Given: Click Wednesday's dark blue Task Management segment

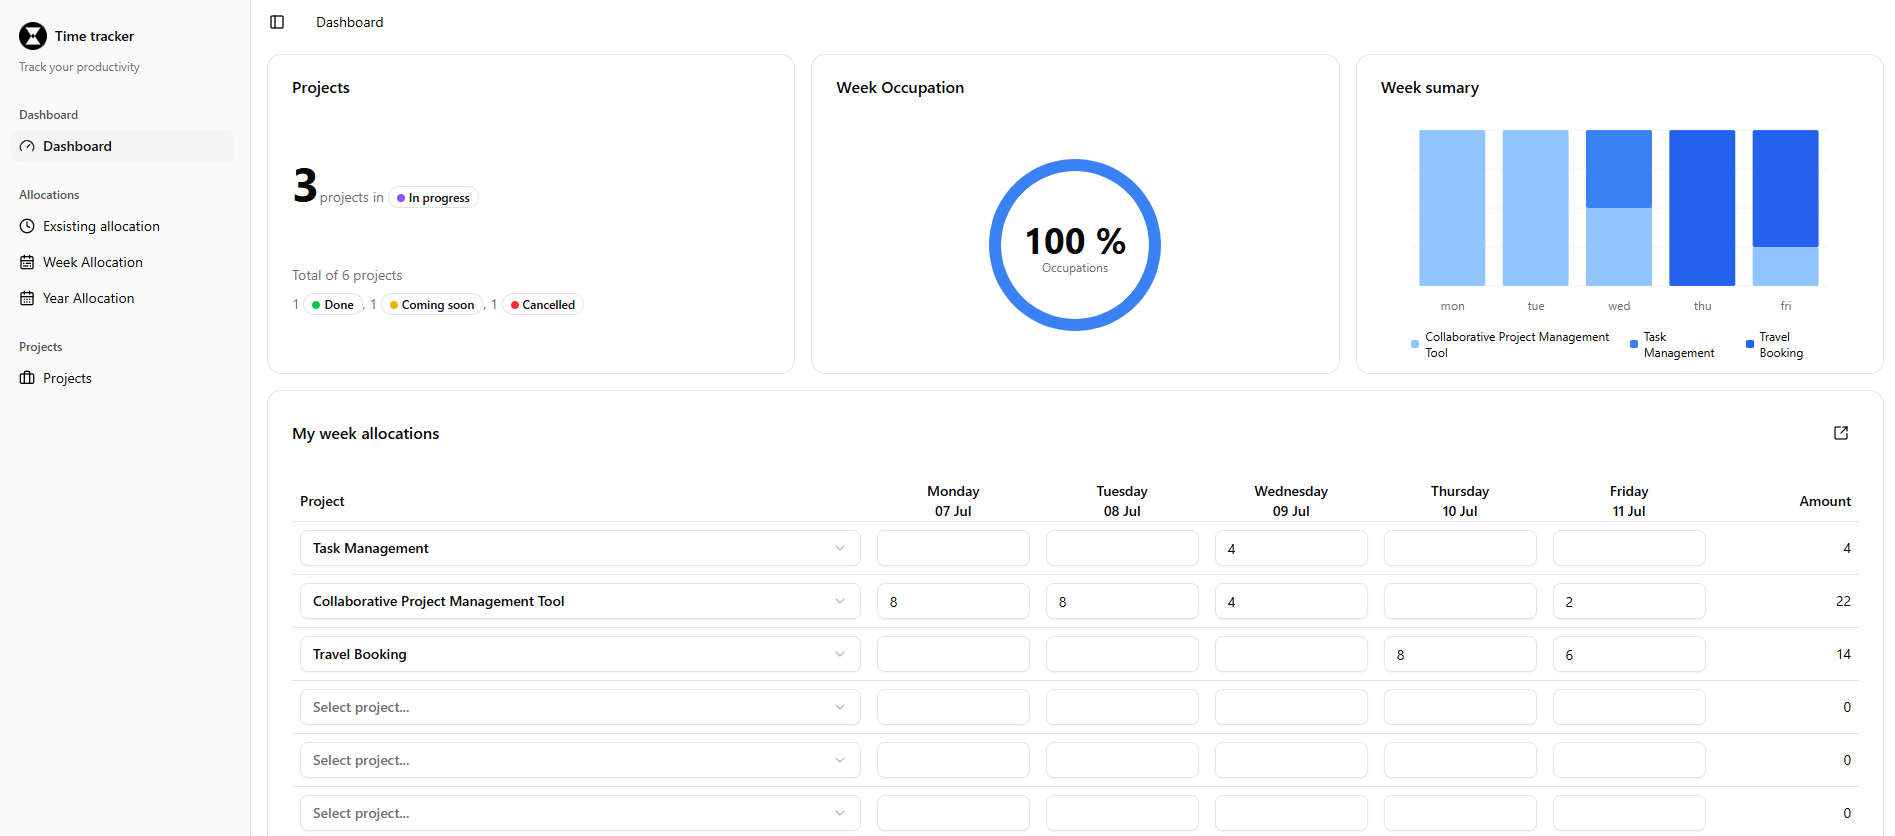Looking at the screenshot, I should pos(1619,169).
